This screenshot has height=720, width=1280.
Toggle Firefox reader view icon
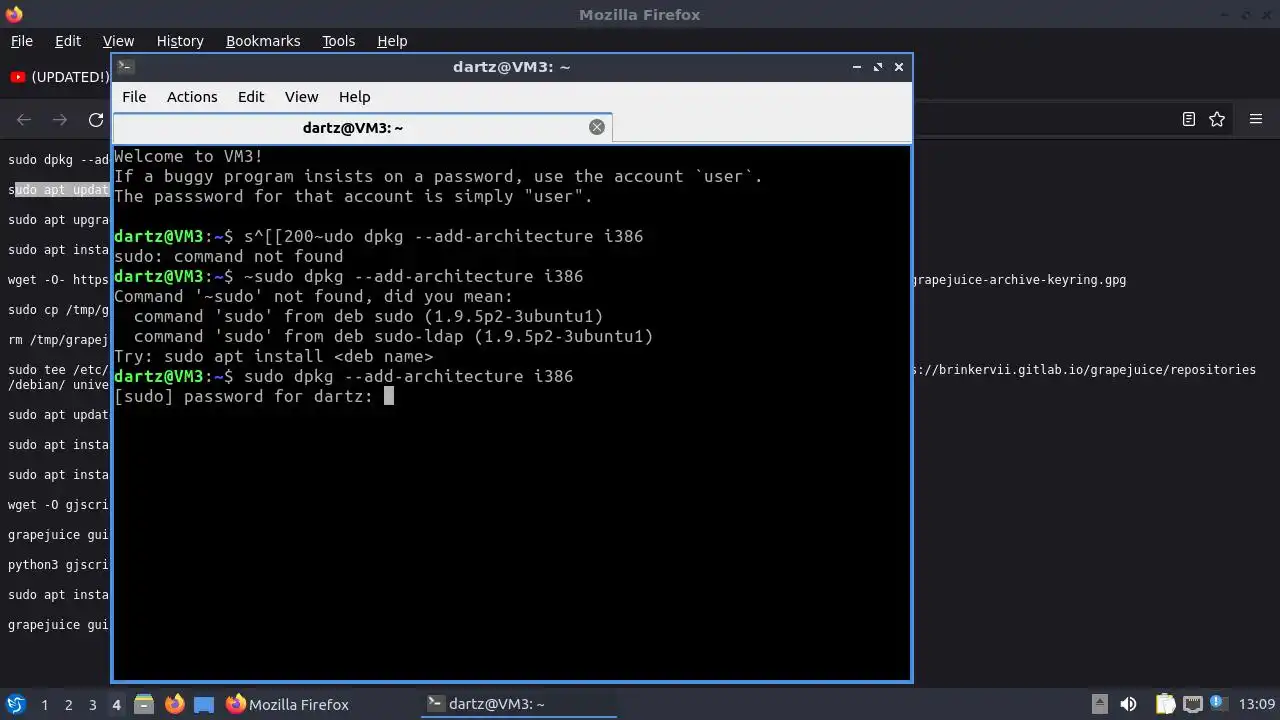point(1189,119)
